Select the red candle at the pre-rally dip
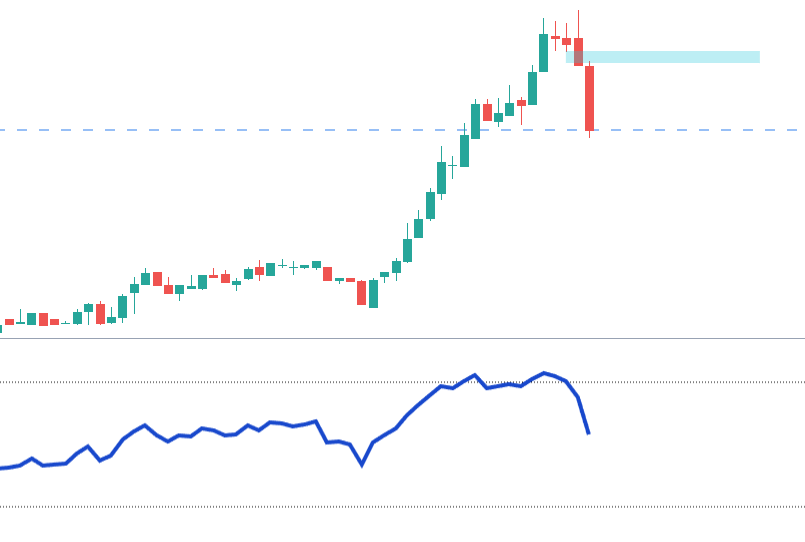Image resolution: width=805 pixels, height=542 pixels. (x=361, y=292)
